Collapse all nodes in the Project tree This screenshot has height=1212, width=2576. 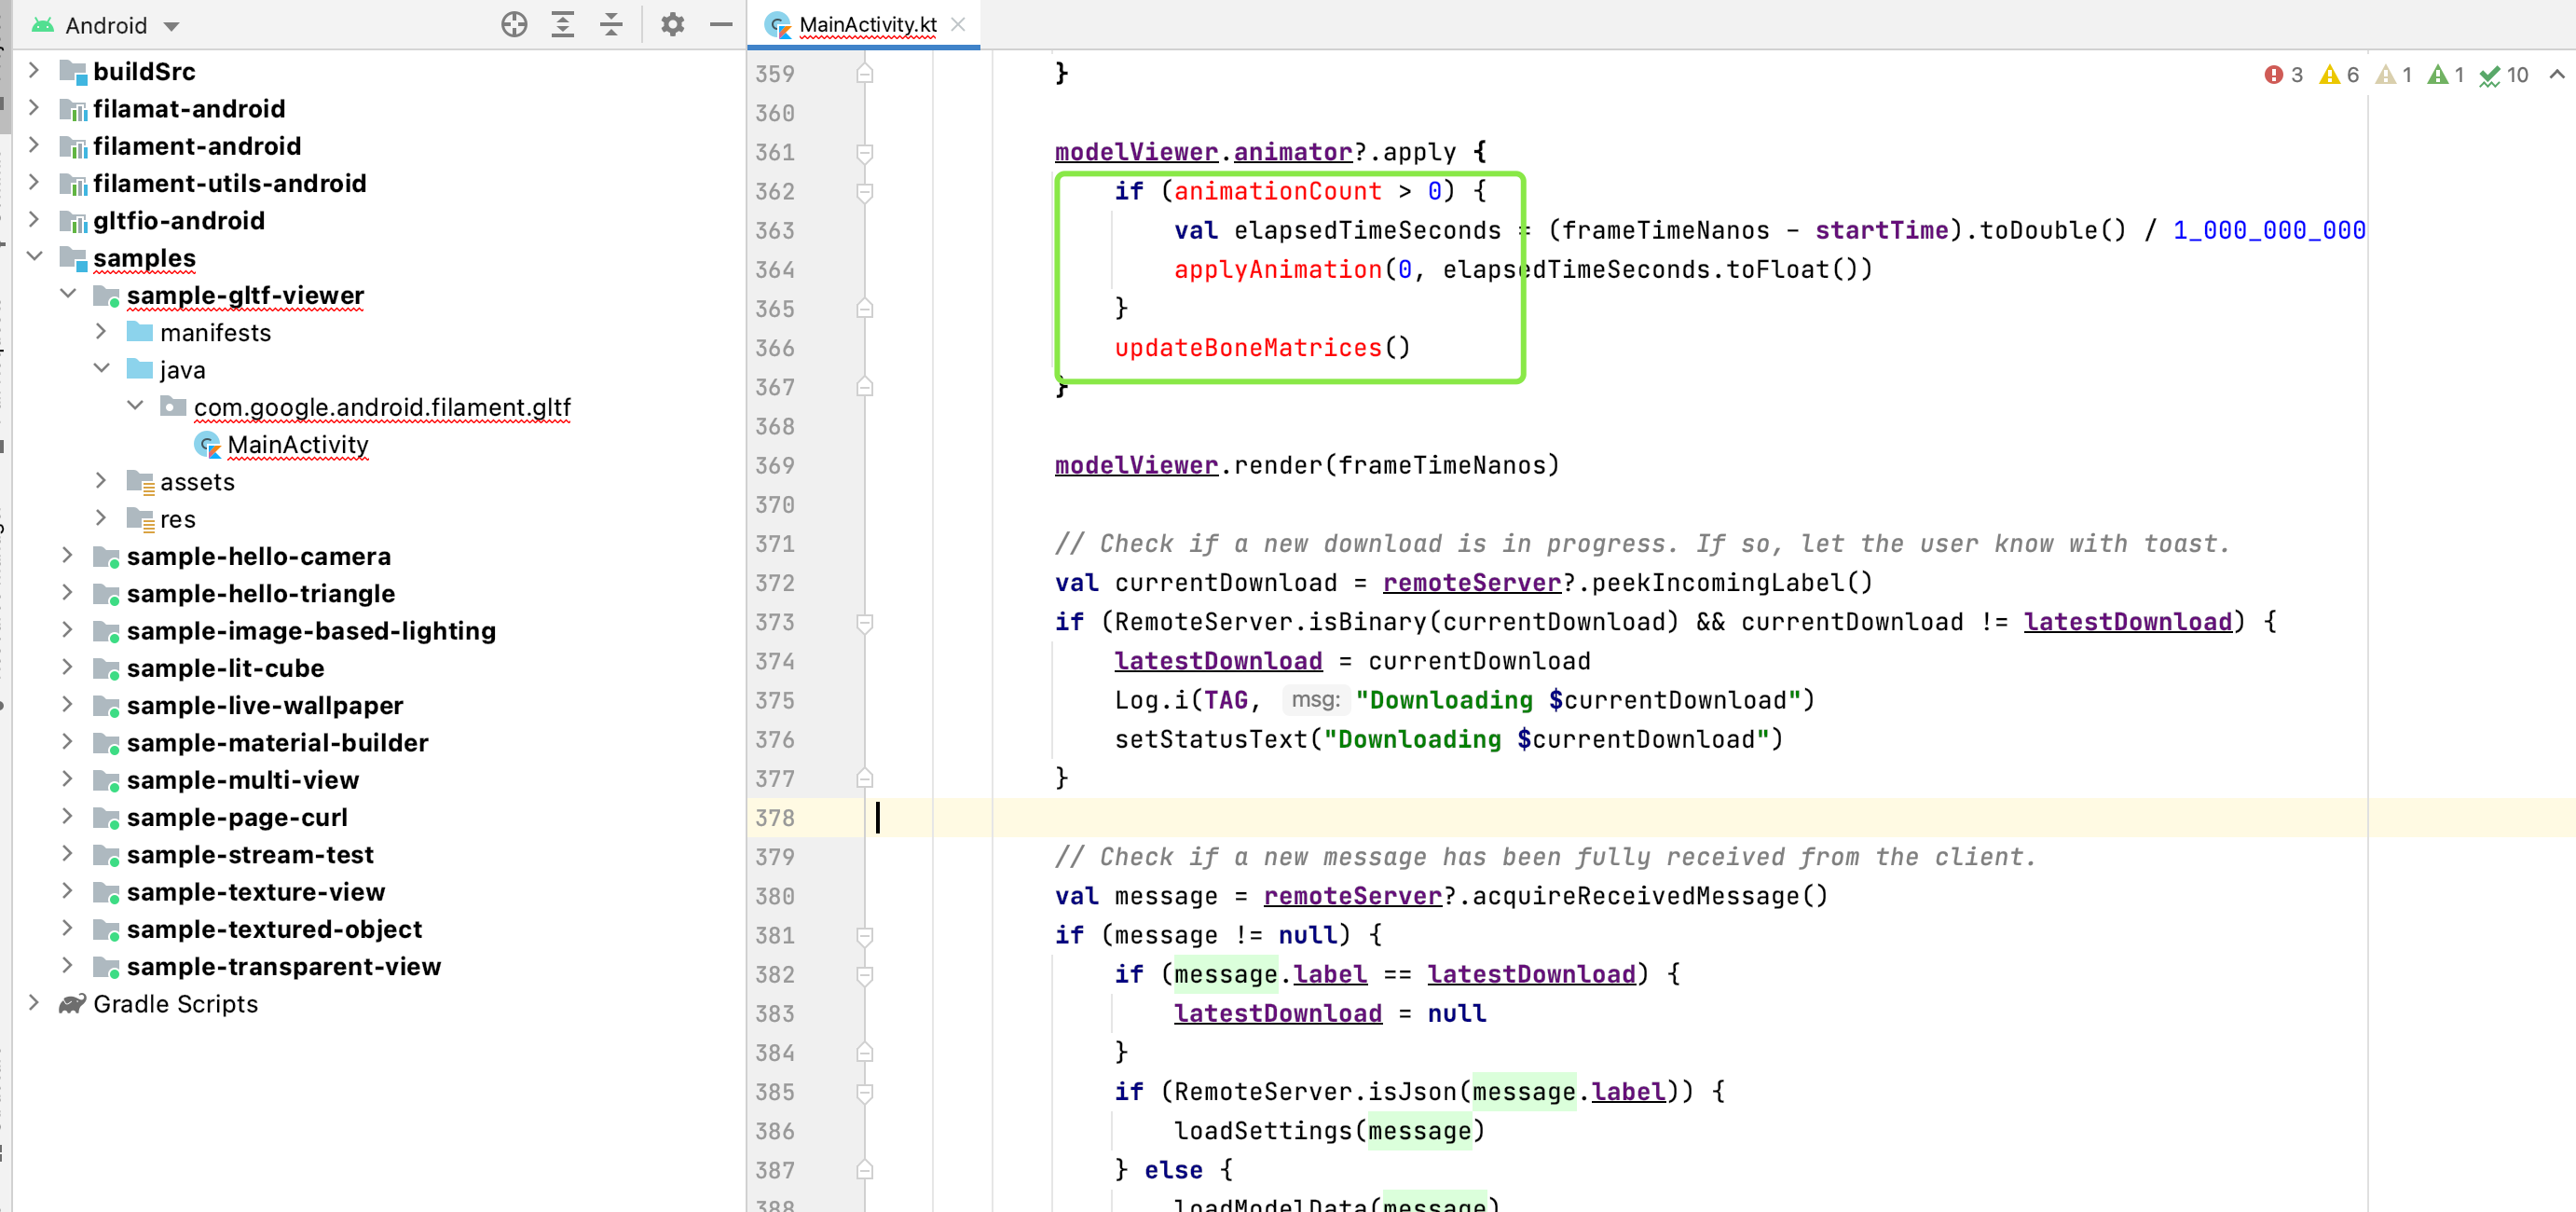(611, 25)
